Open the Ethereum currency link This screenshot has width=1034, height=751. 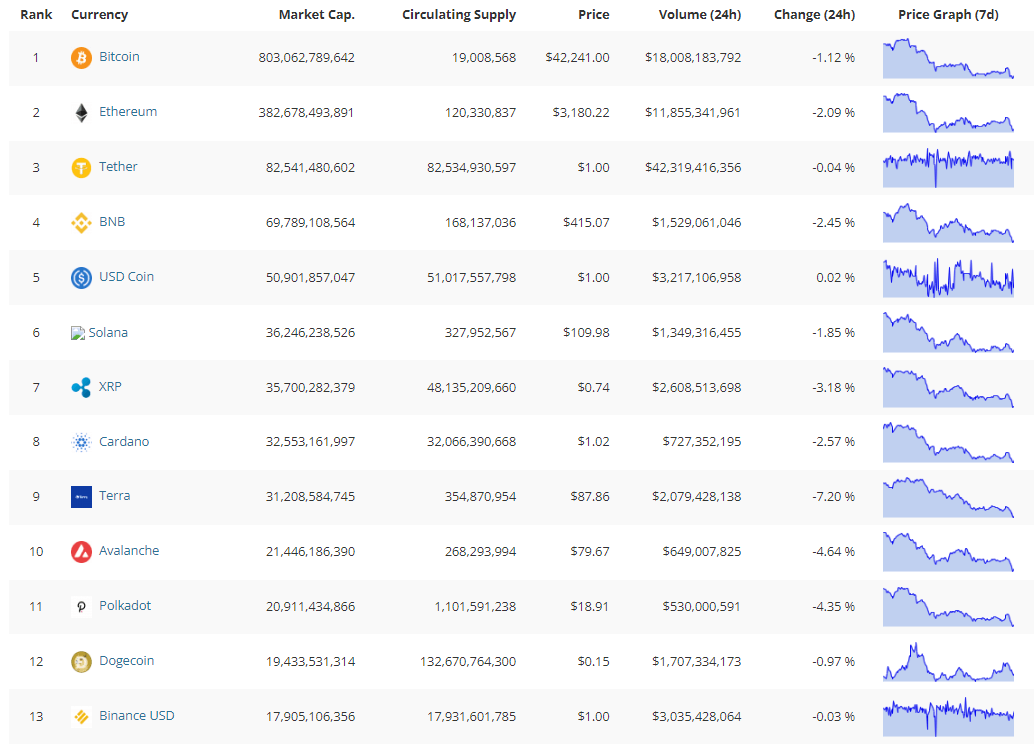pos(128,111)
